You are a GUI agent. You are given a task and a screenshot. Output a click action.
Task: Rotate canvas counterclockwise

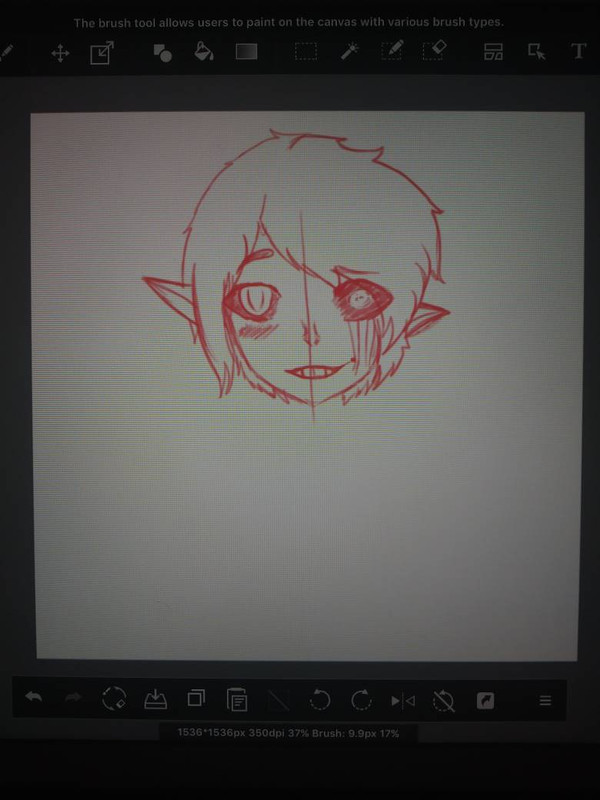click(x=320, y=699)
